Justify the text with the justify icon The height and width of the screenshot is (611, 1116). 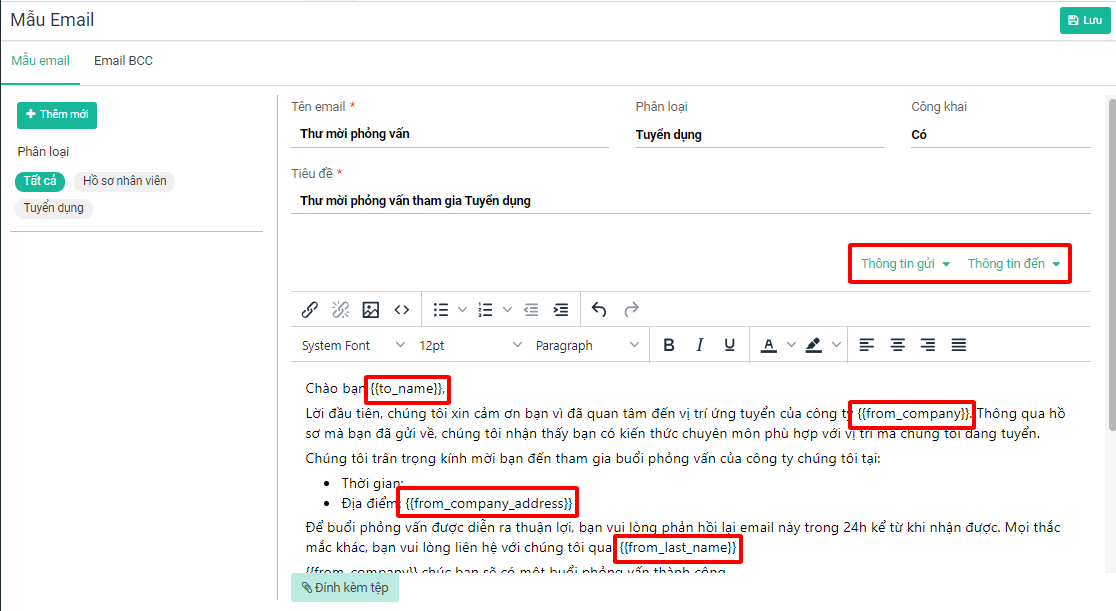(958, 345)
